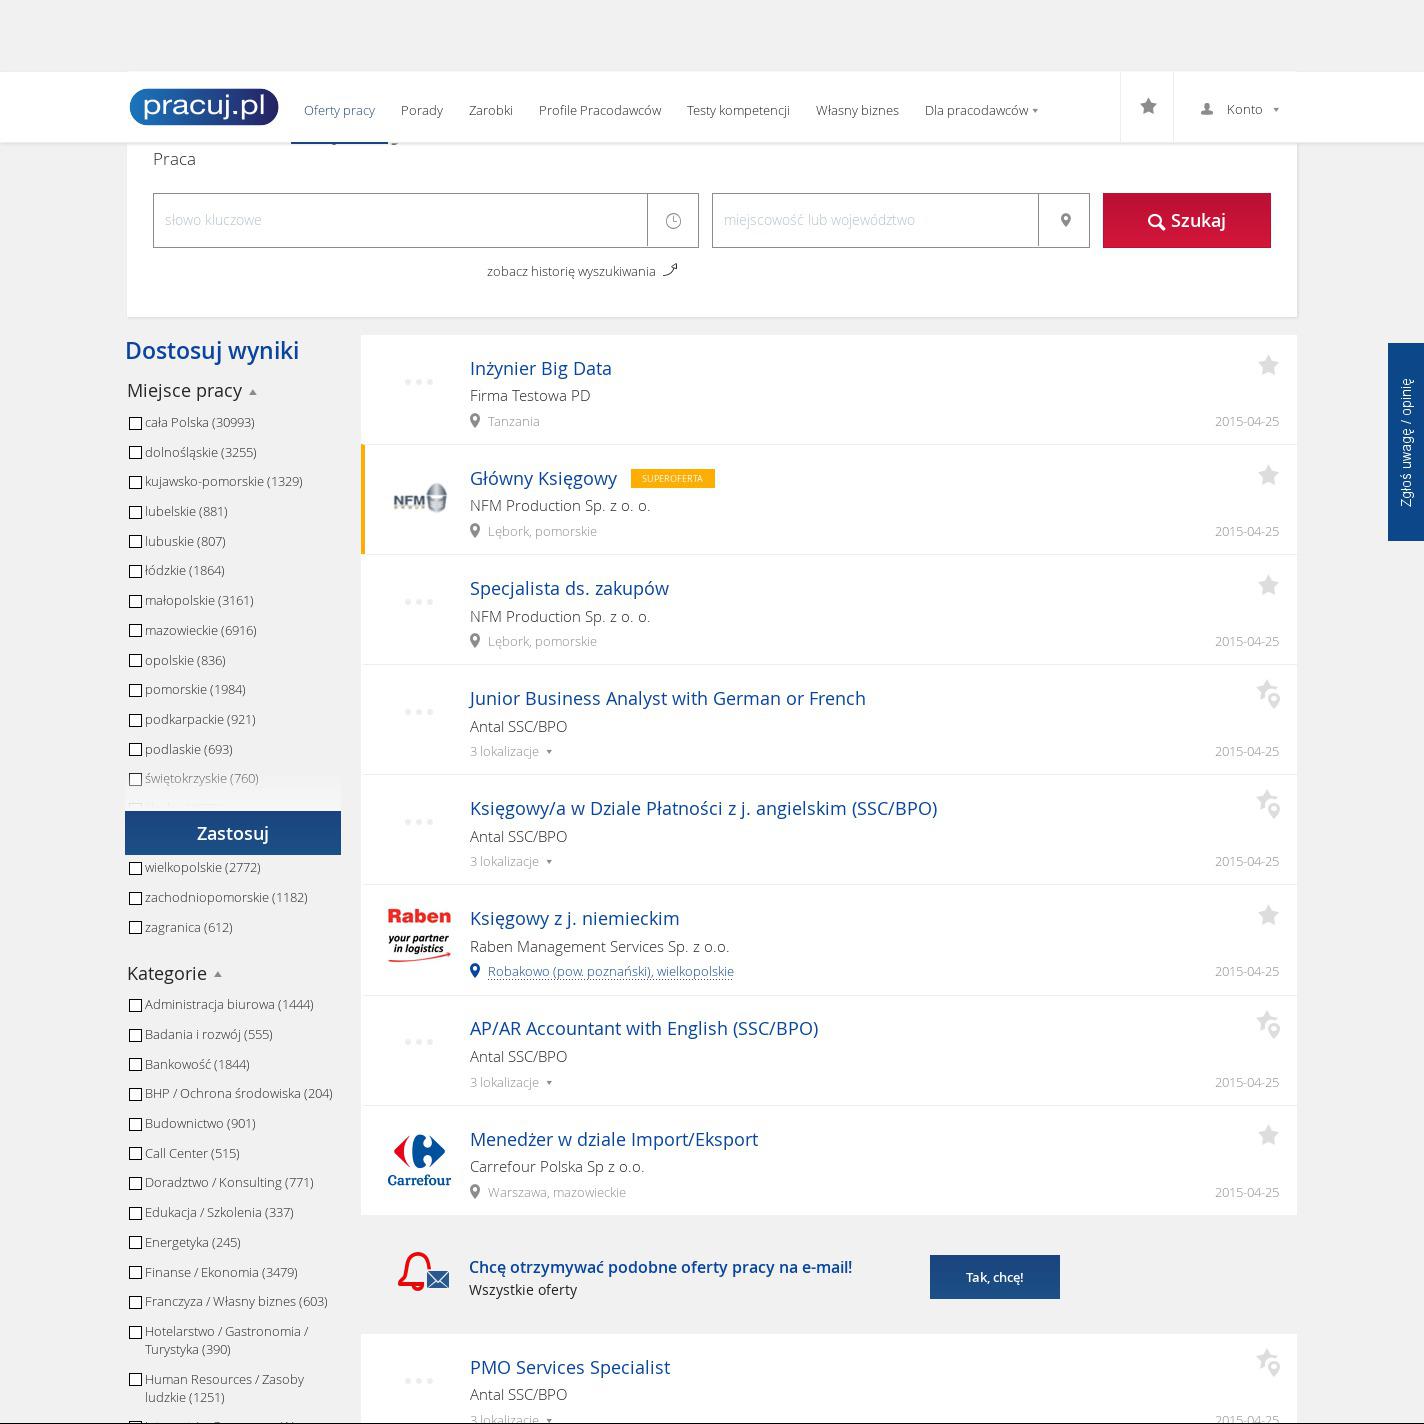
Task: Tick the Bankowość category checkbox
Action: click(x=135, y=1065)
